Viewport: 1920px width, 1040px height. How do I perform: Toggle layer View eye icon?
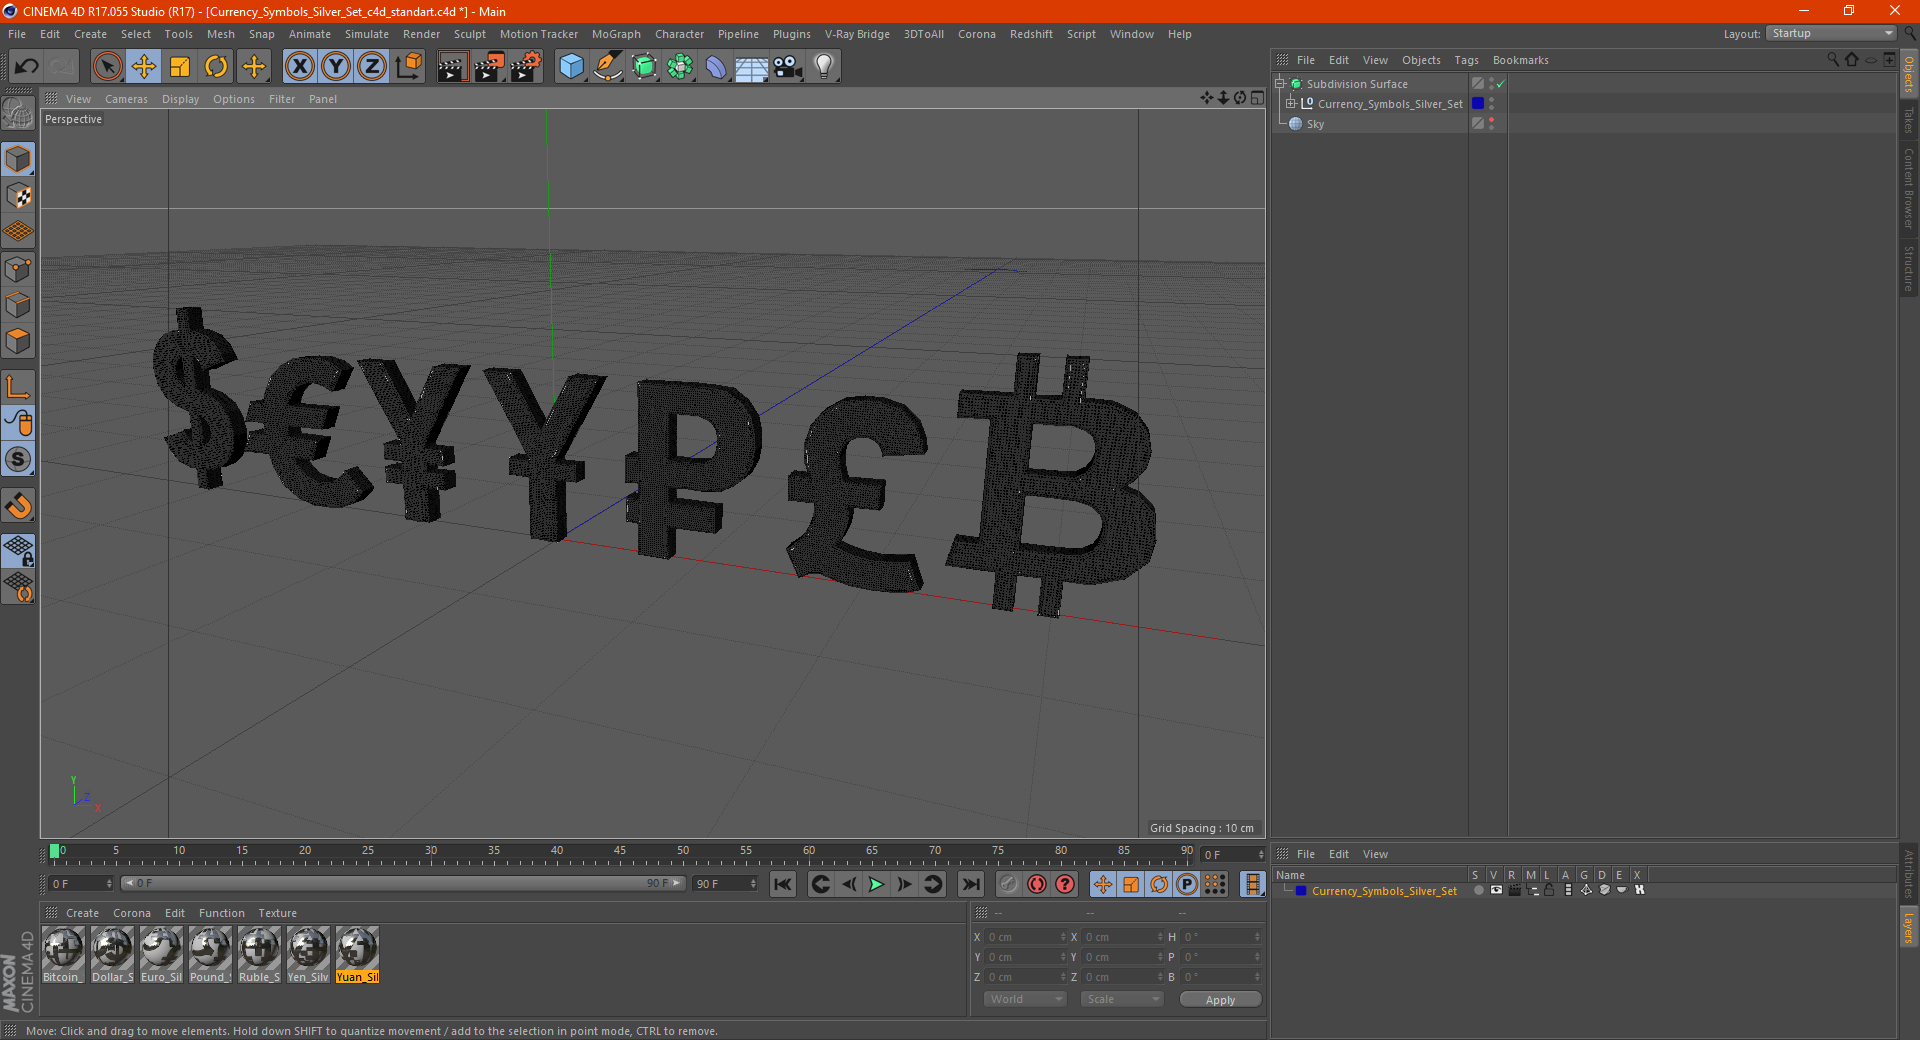[x=1496, y=890]
